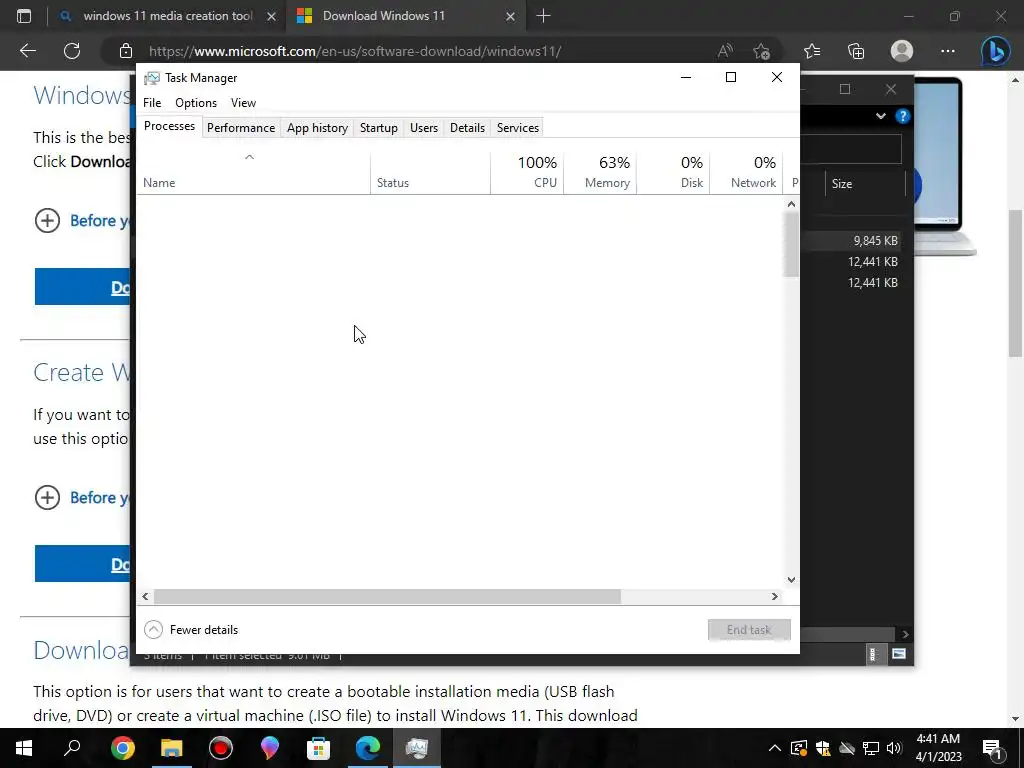Click the webpage vertical scrollbar thumb
This screenshot has width=1024, height=768.
(x=1015, y=283)
